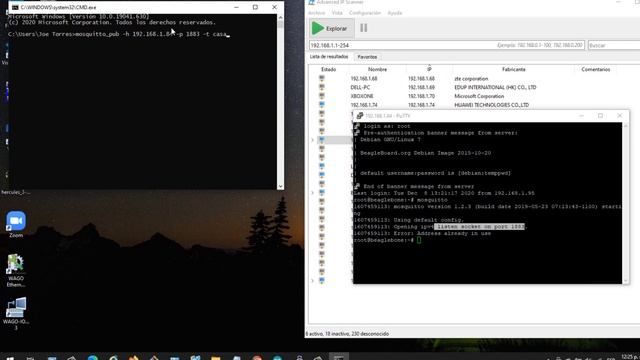This screenshot has width=640, height=360.
Task: Switch to the Favoritos tab
Action: click(367, 57)
